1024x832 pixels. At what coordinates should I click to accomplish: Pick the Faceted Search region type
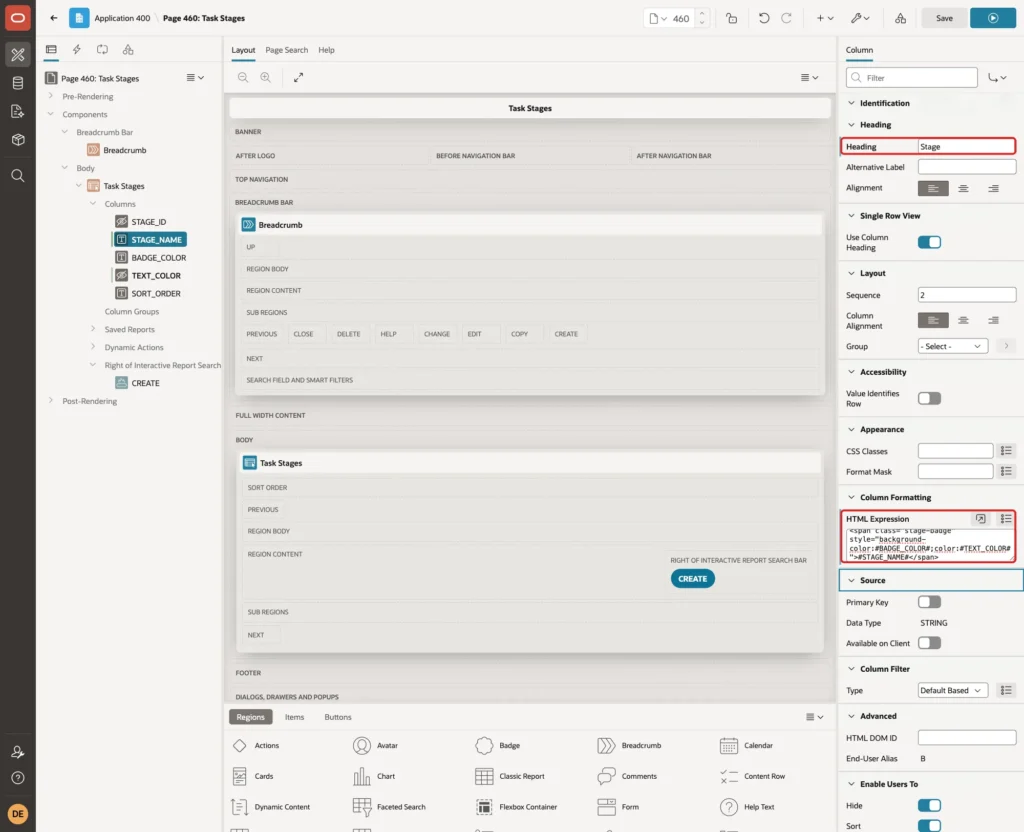[389, 807]
